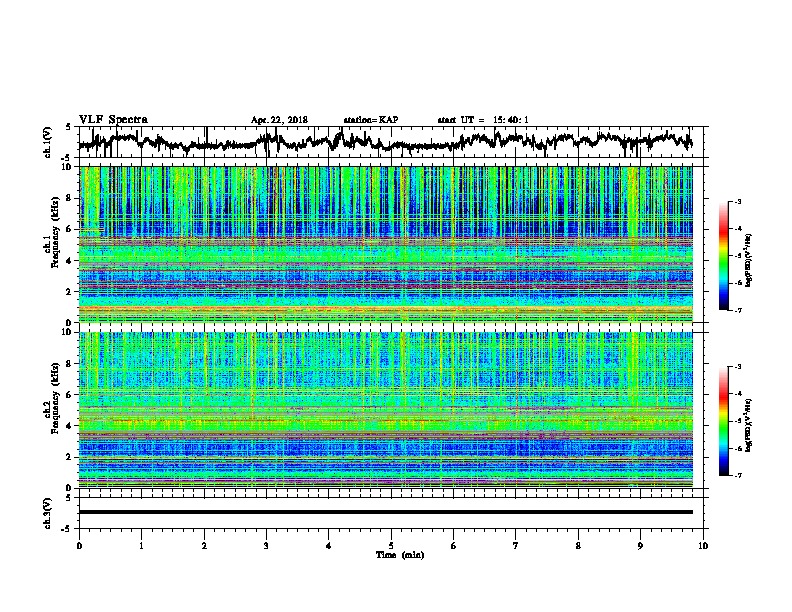Click the "-7" tick on ch.2 colorbar

click(x=737, y=476)
